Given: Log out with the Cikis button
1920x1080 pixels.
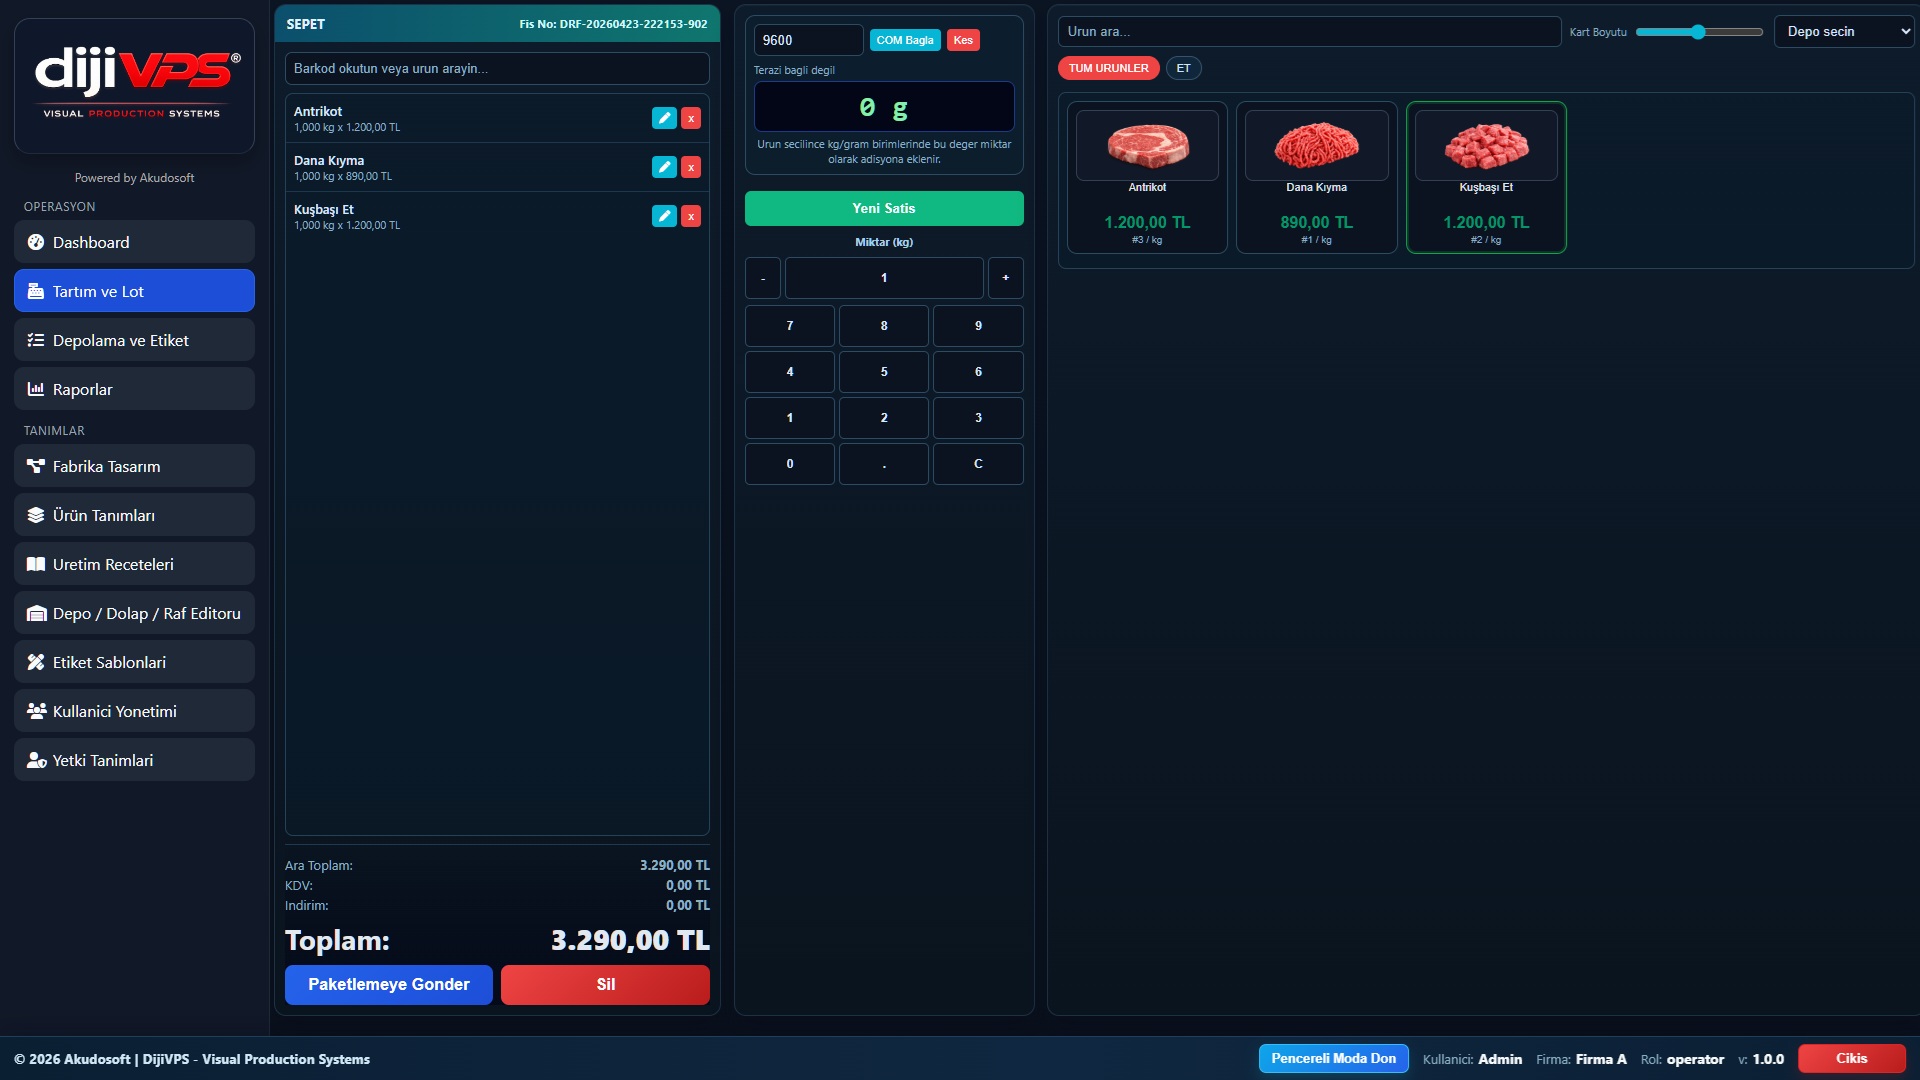Looking at the screenshot, I should [1851, 1058].
